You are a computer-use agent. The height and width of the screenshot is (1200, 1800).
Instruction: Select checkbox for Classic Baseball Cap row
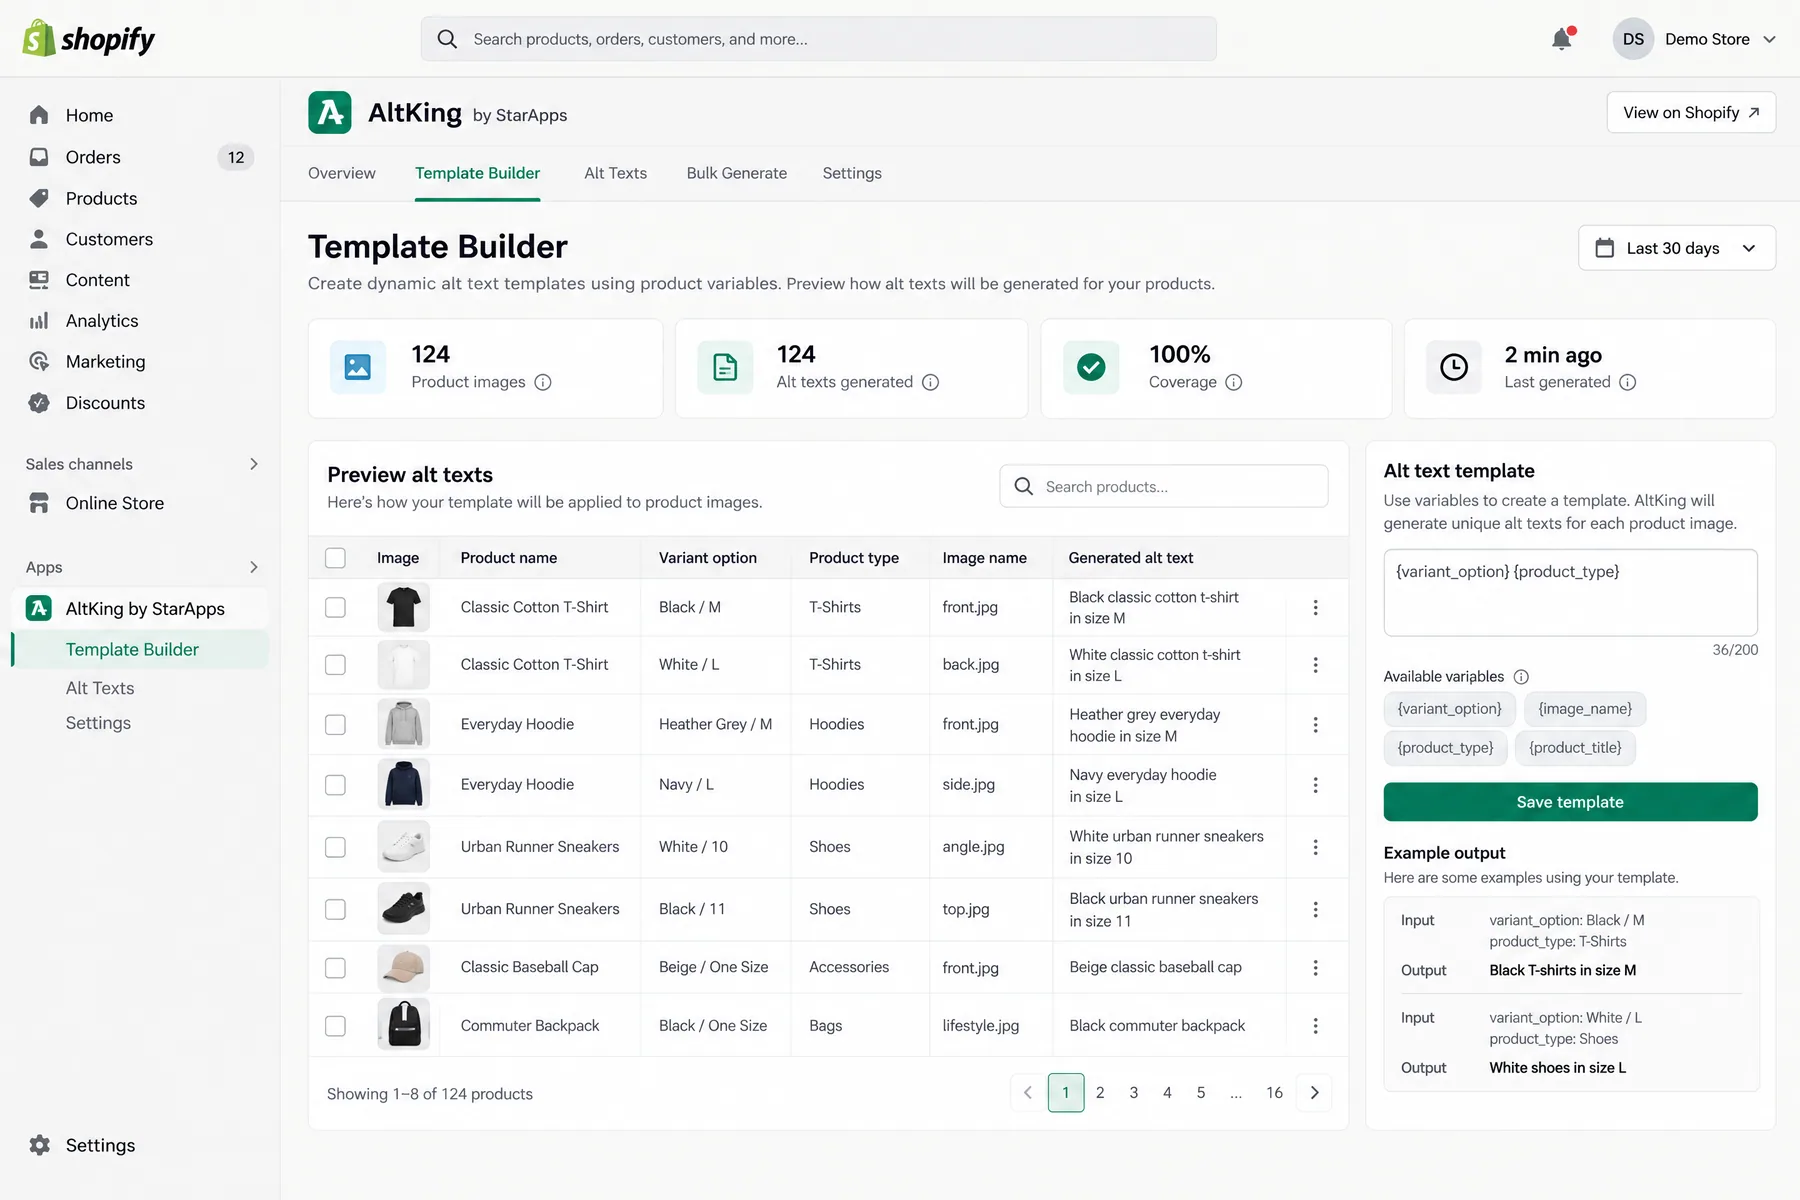click(335, 968)
